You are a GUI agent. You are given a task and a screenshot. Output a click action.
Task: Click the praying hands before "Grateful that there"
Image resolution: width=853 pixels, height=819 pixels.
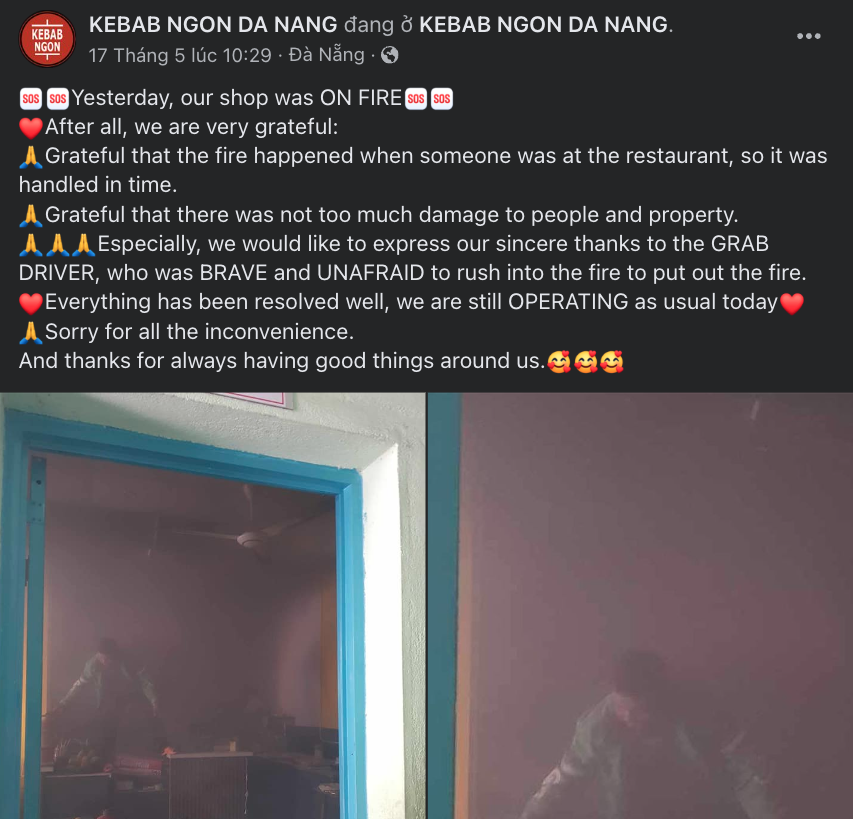30,215
